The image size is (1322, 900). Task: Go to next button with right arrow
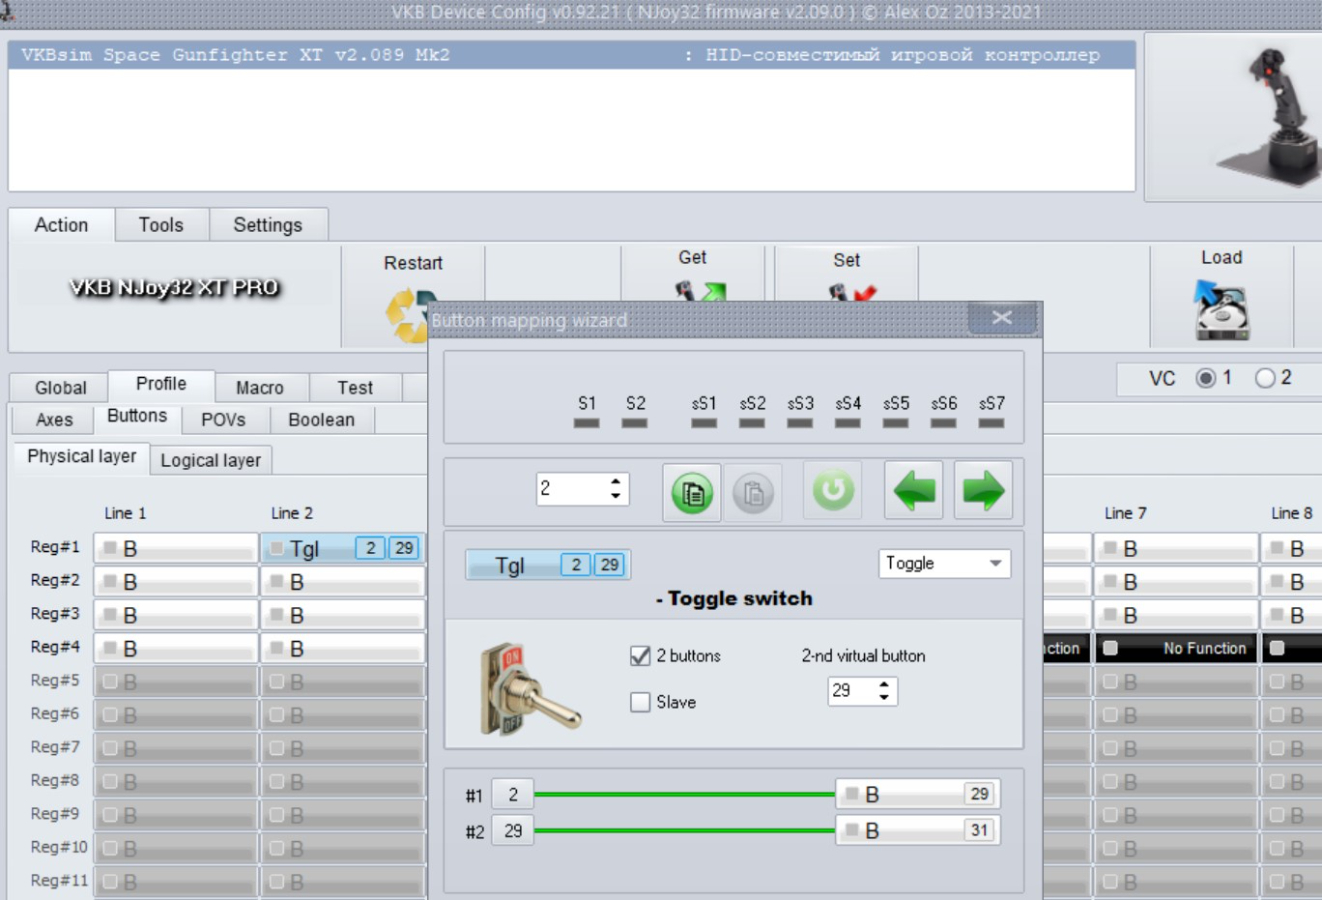tap(983, 491)
